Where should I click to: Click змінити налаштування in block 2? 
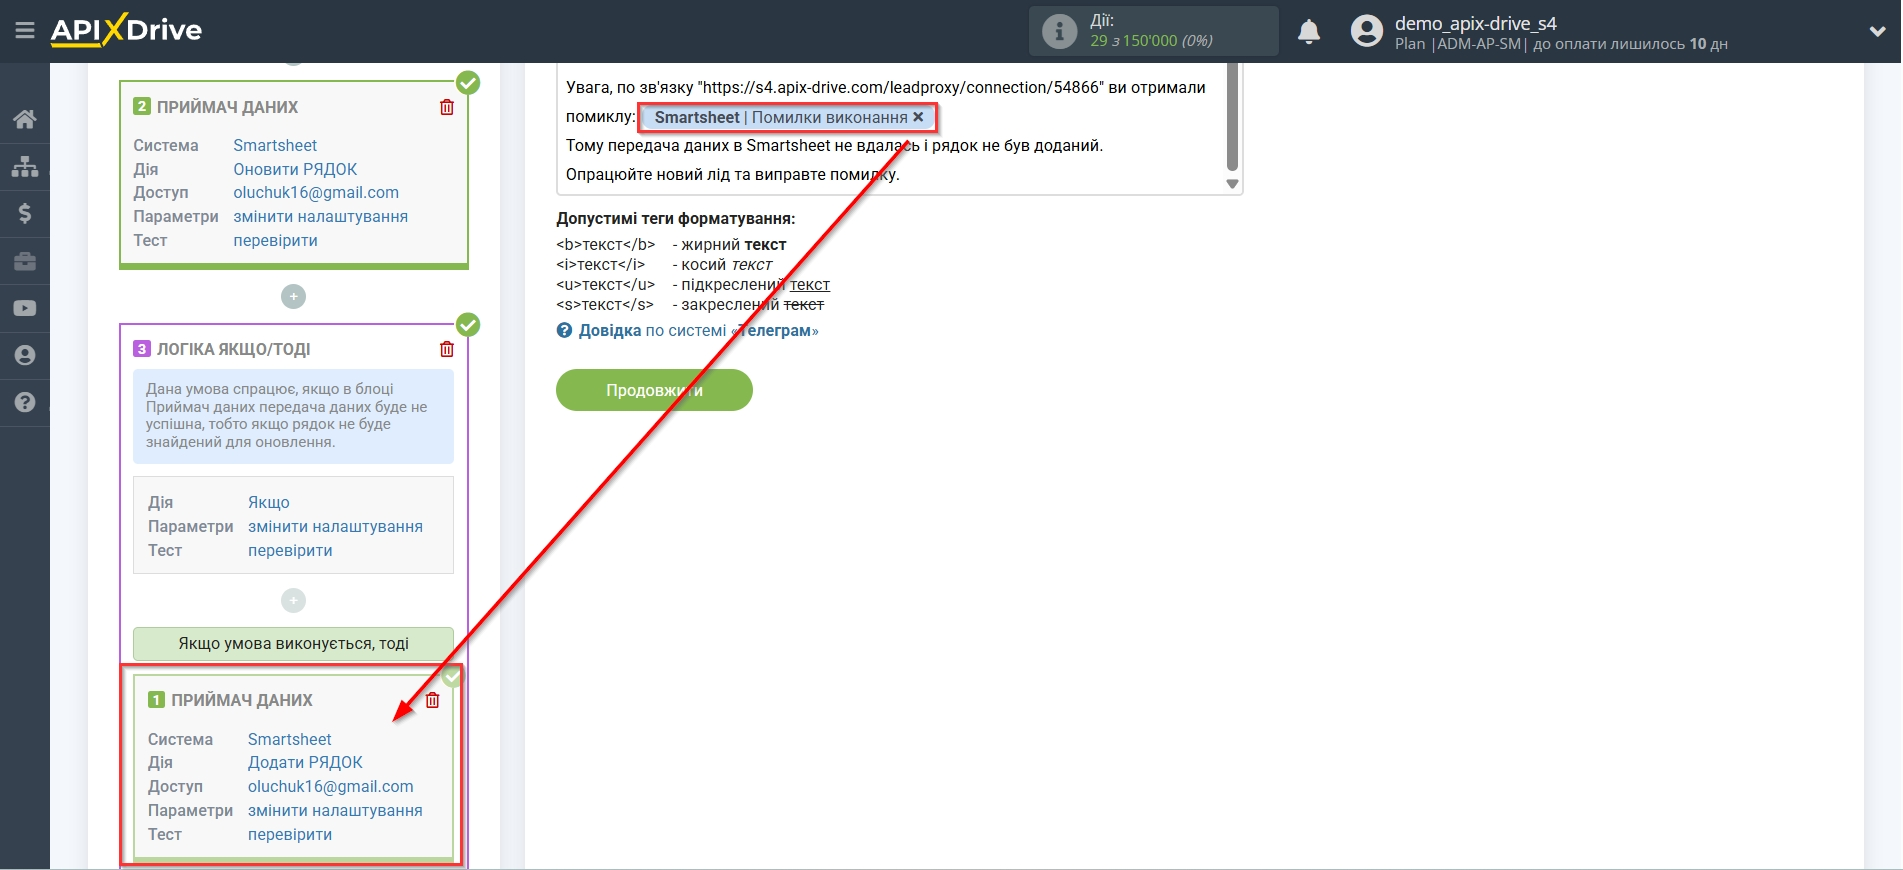320,217
